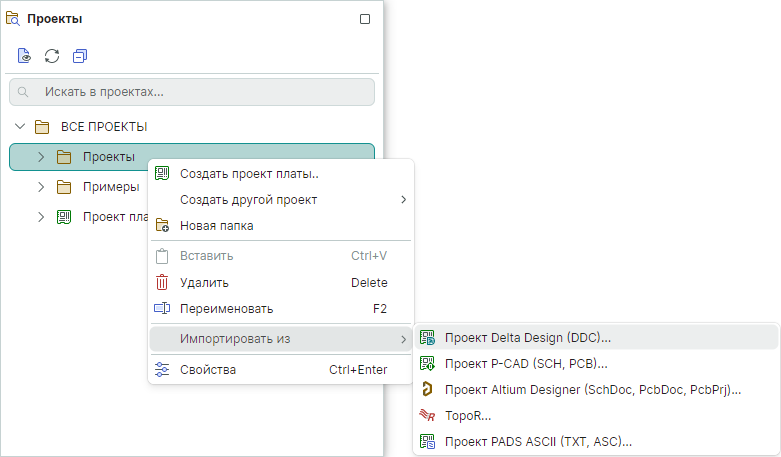Click Новая папка folder icon
Screen dimensions: 781x457
tap(162, 226)
